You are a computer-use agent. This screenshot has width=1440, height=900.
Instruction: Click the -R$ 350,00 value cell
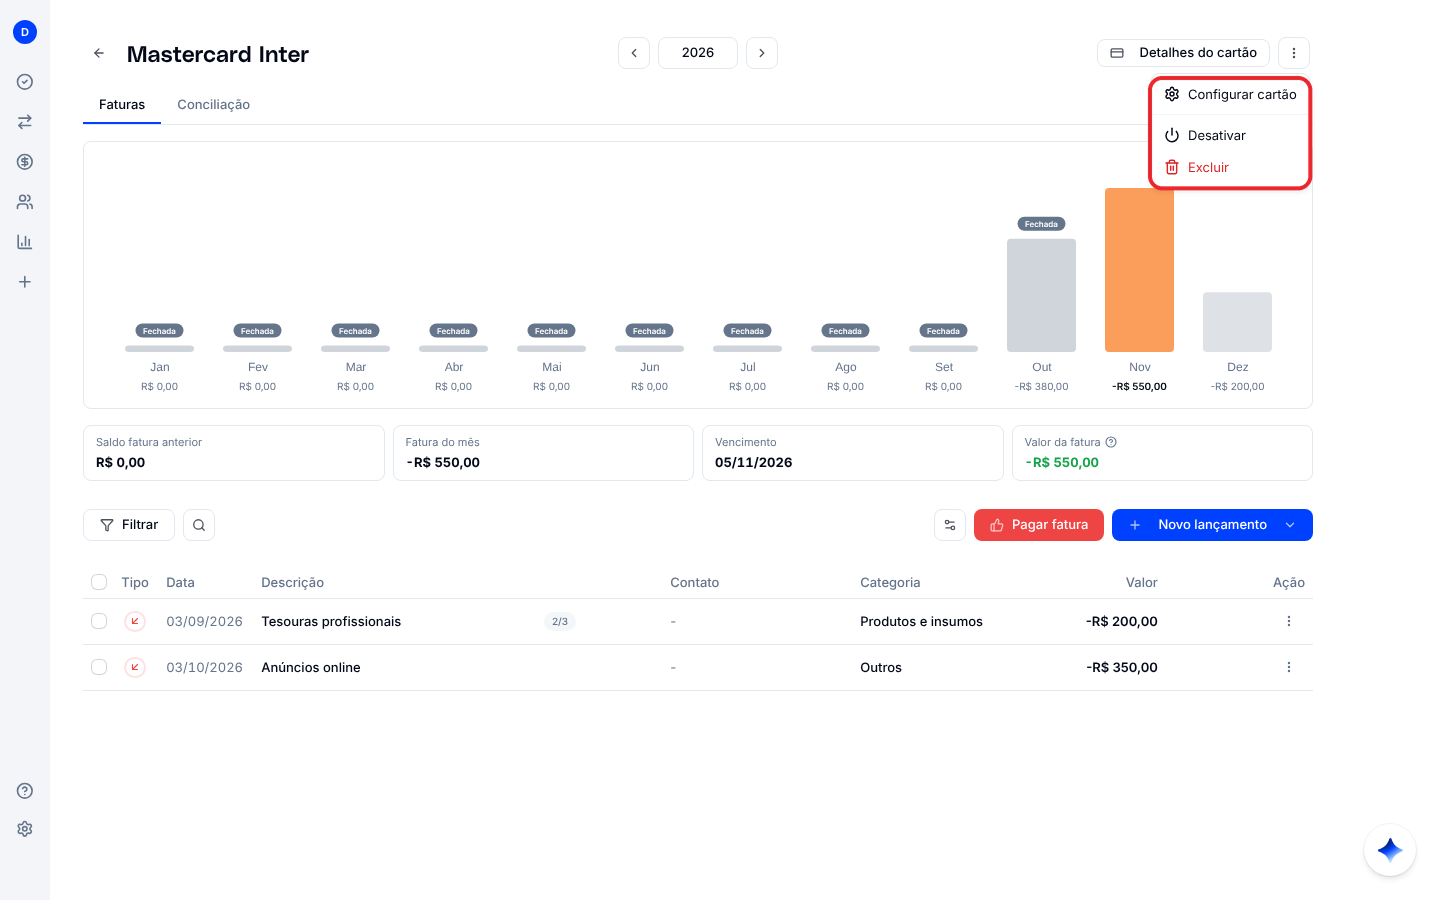point(1122,667)
